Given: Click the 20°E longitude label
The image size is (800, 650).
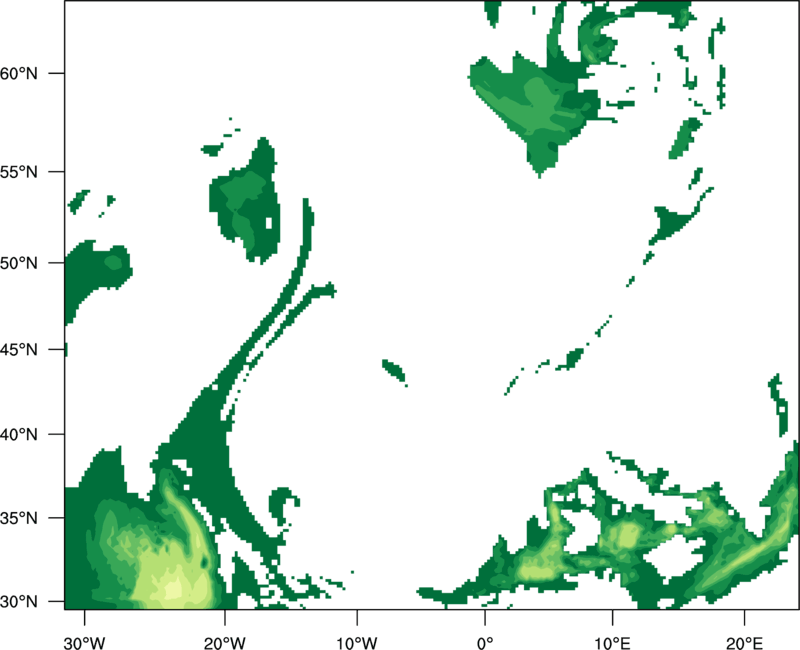Looking at the screenshot, I should (x=744, y=643).
